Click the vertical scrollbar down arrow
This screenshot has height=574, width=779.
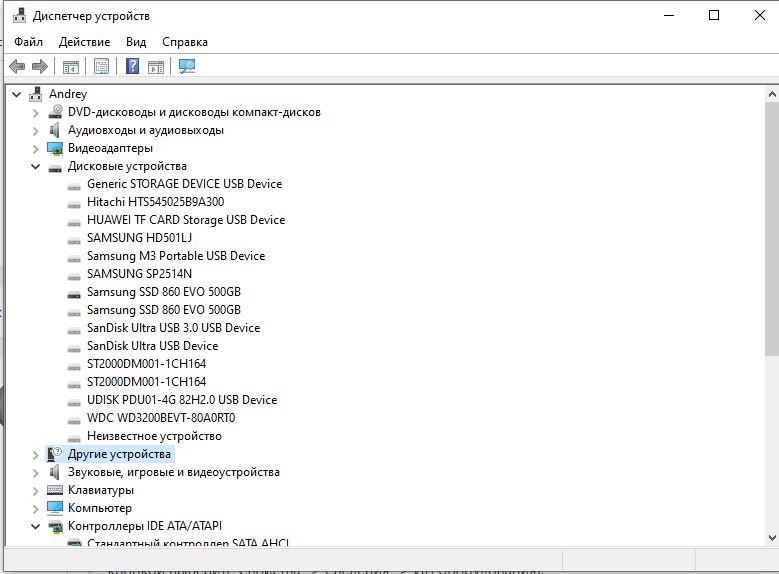tap(770, 538)
